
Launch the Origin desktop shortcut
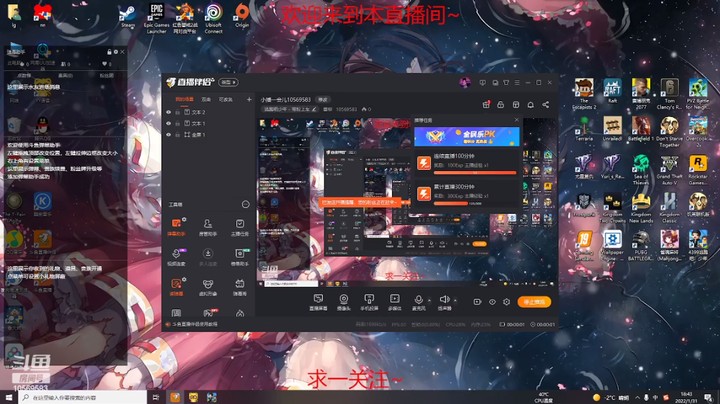(242, 16)
